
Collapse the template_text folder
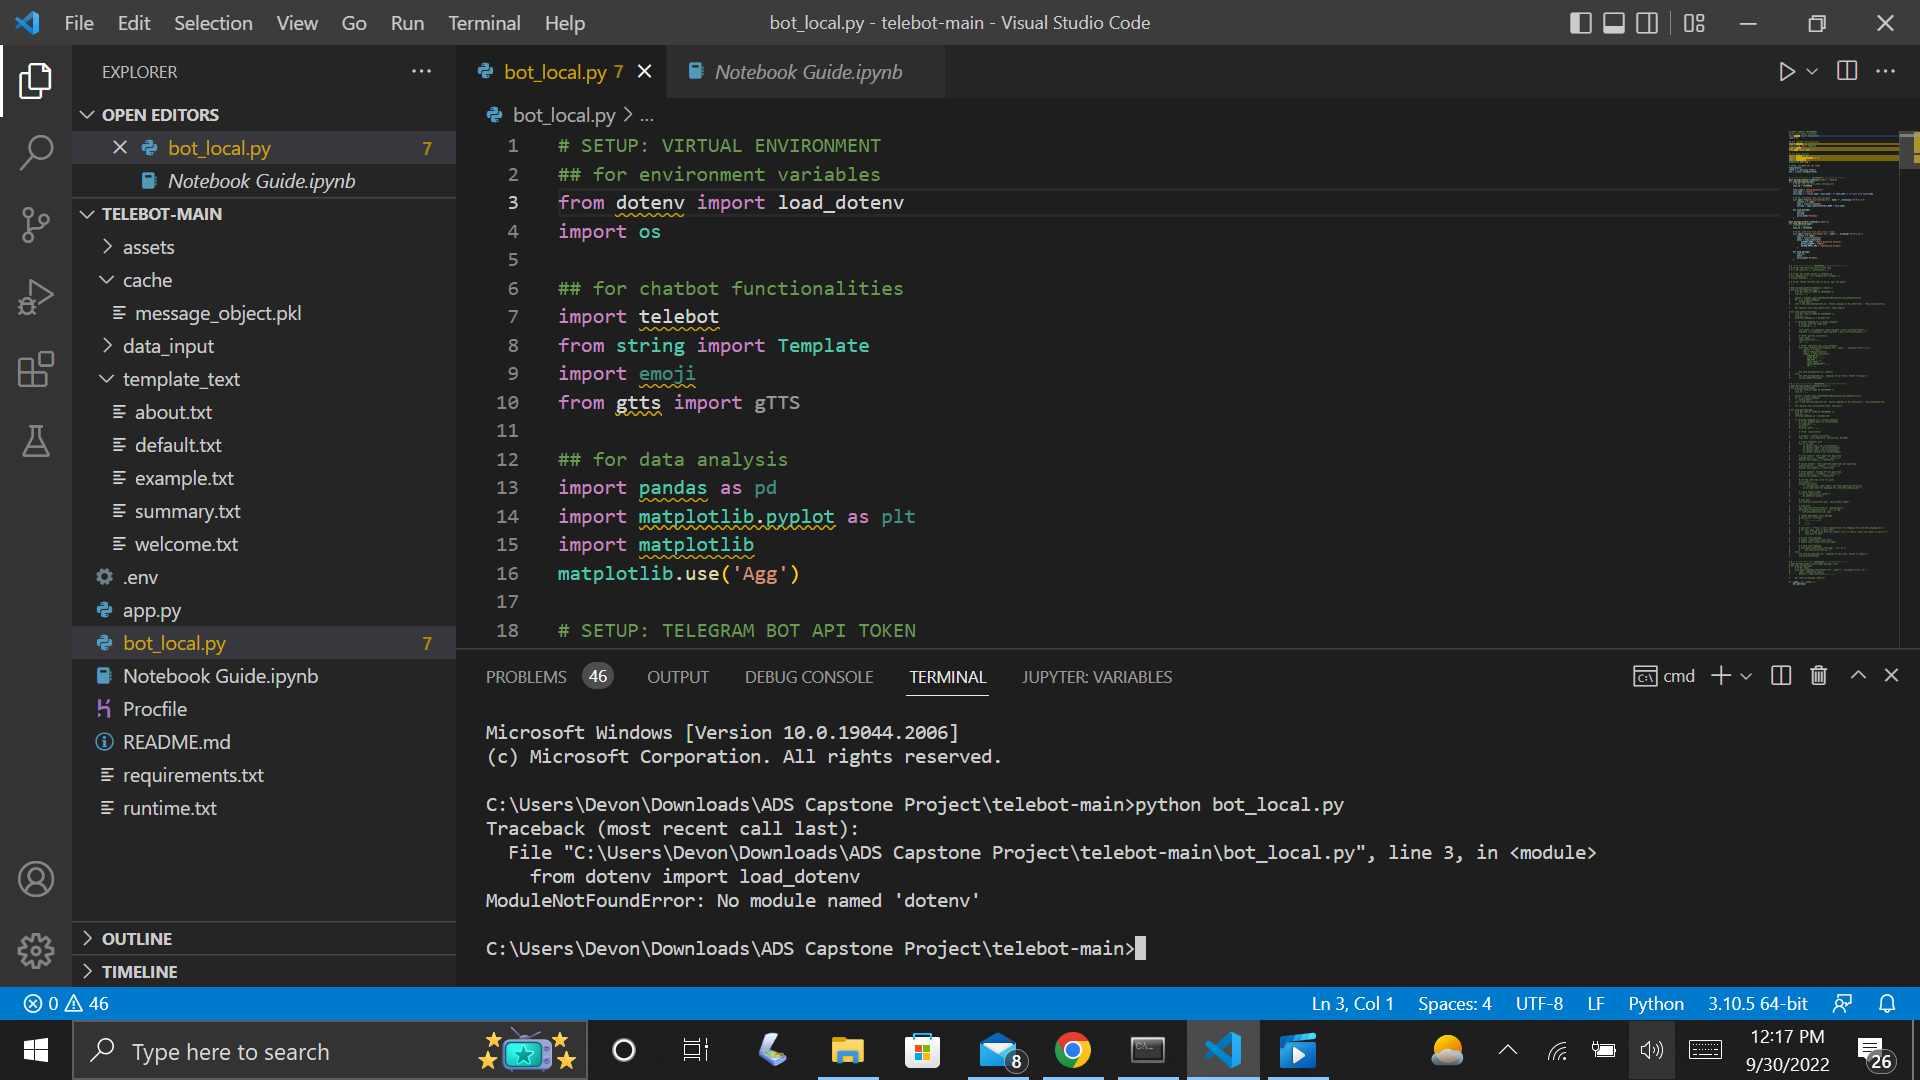[181, 379]
